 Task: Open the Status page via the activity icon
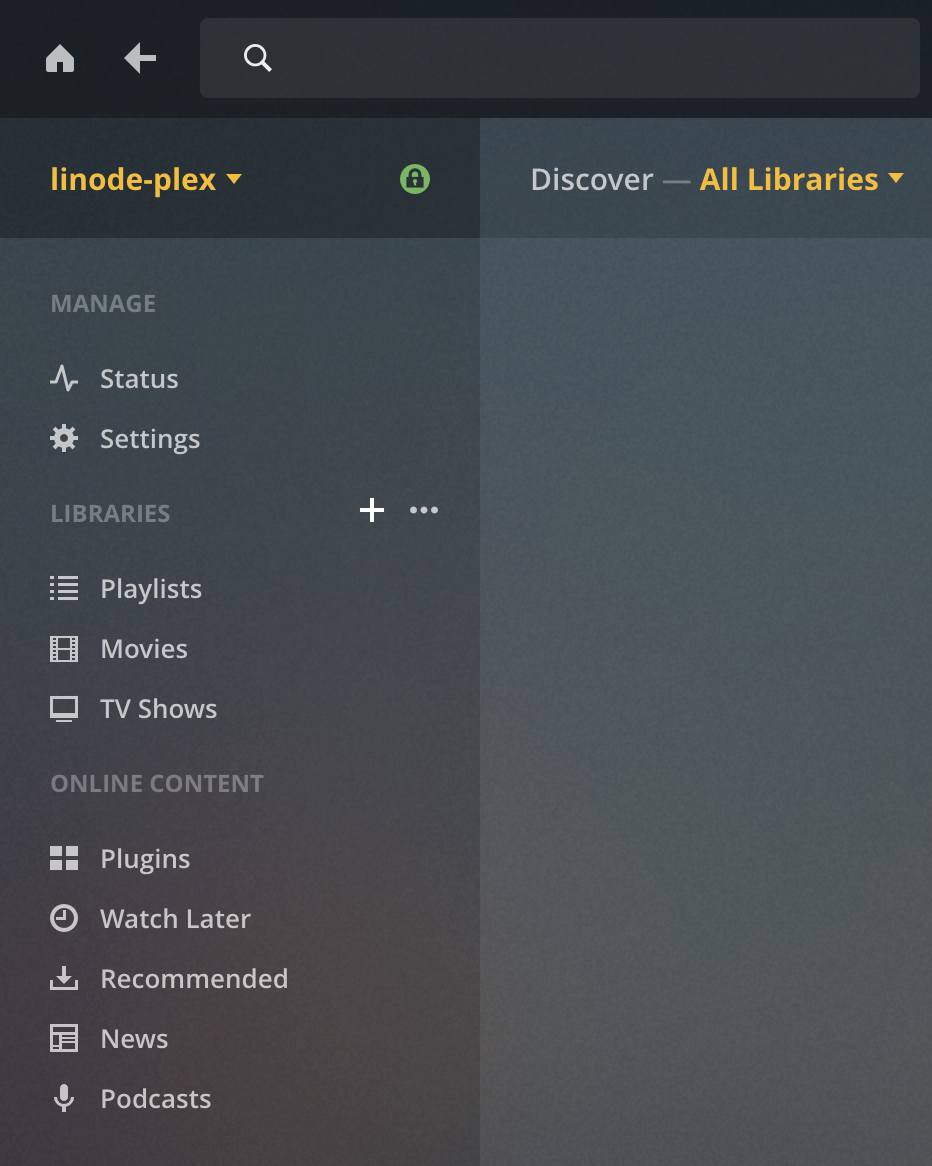pyautogui.click(x=64, y=378)
